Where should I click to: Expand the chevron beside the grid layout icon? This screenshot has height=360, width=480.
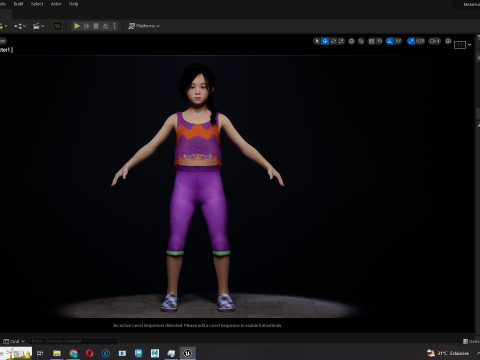coord(469,45)
